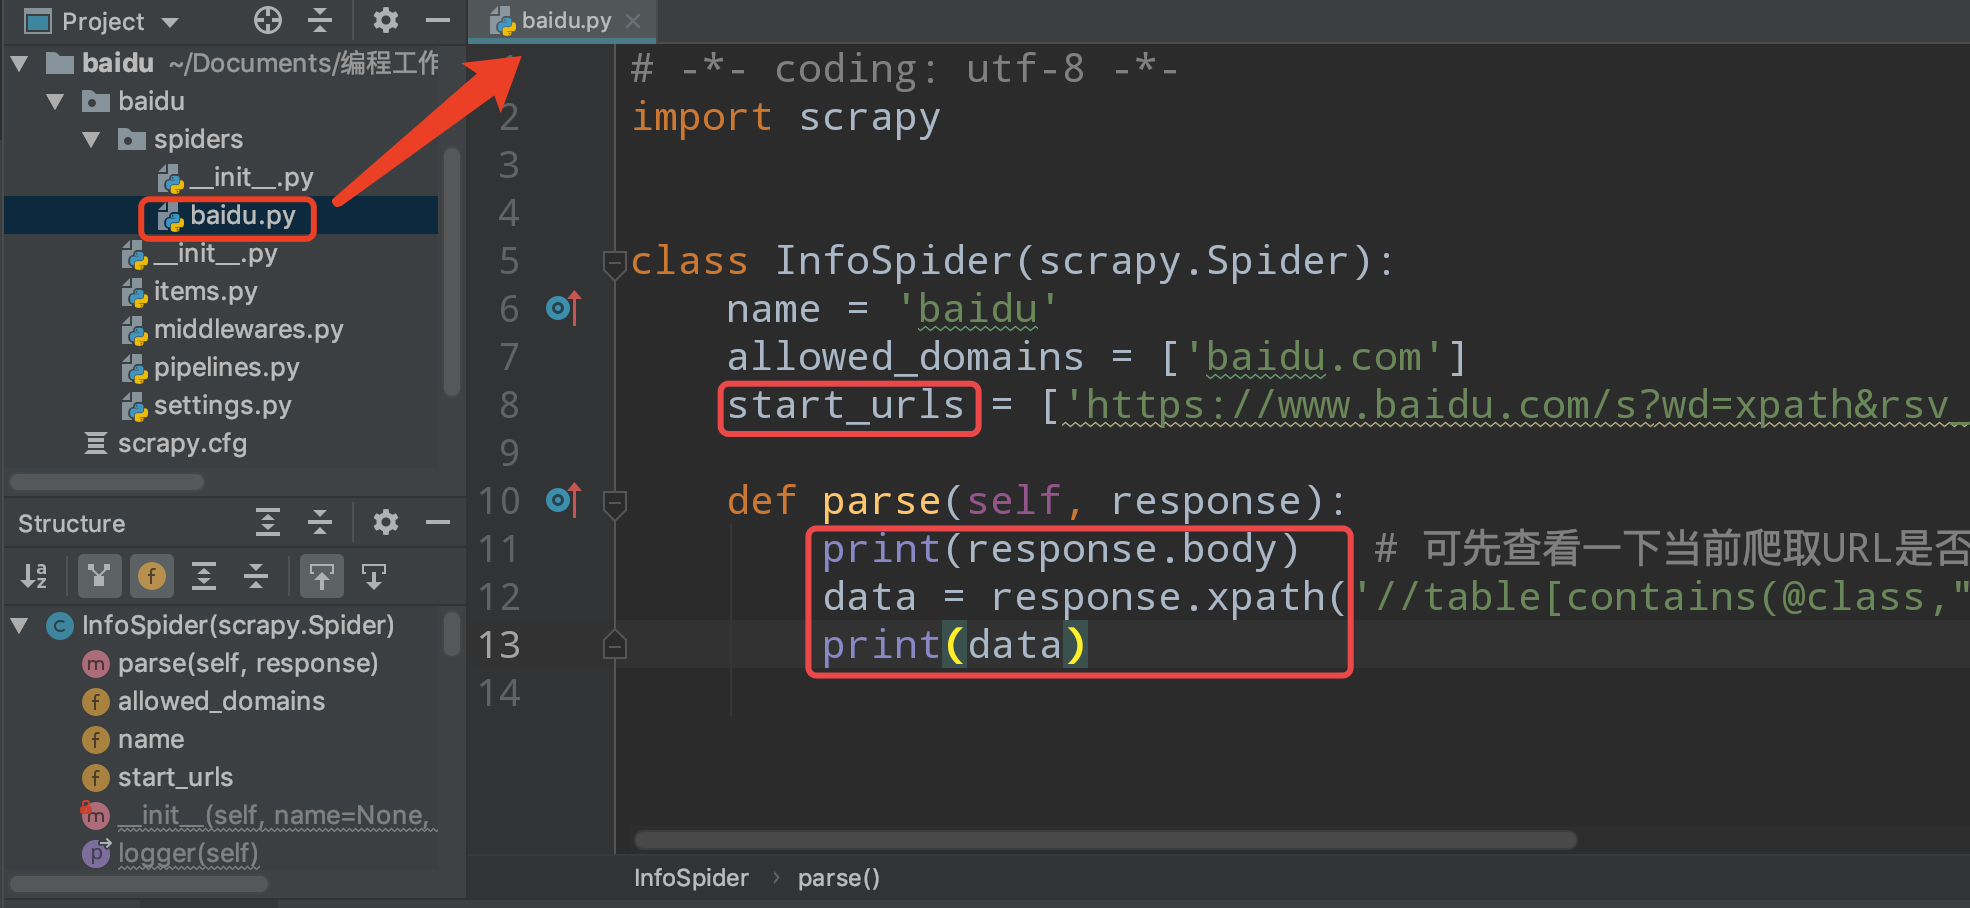The width and height of the screenshot is (1970, 908).
Task: Toggle the Show Fields filter in Structure
Action: 150,576
